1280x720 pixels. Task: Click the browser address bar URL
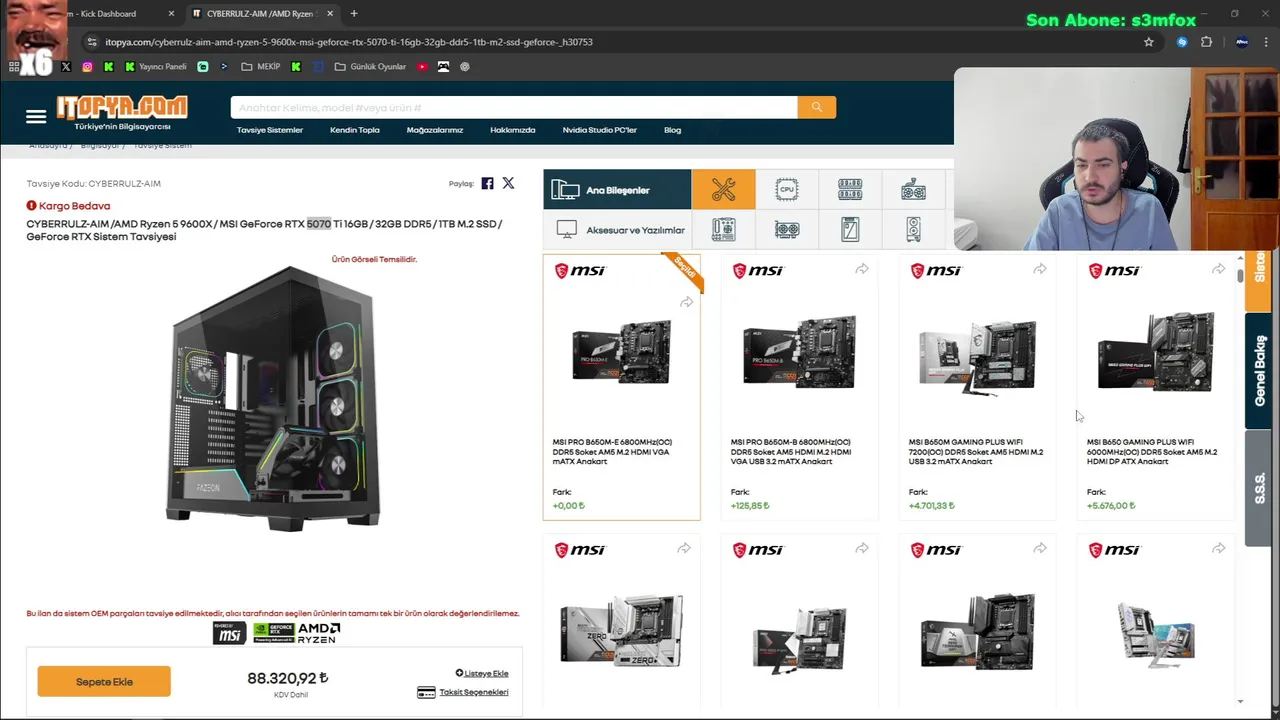point(350,42)
